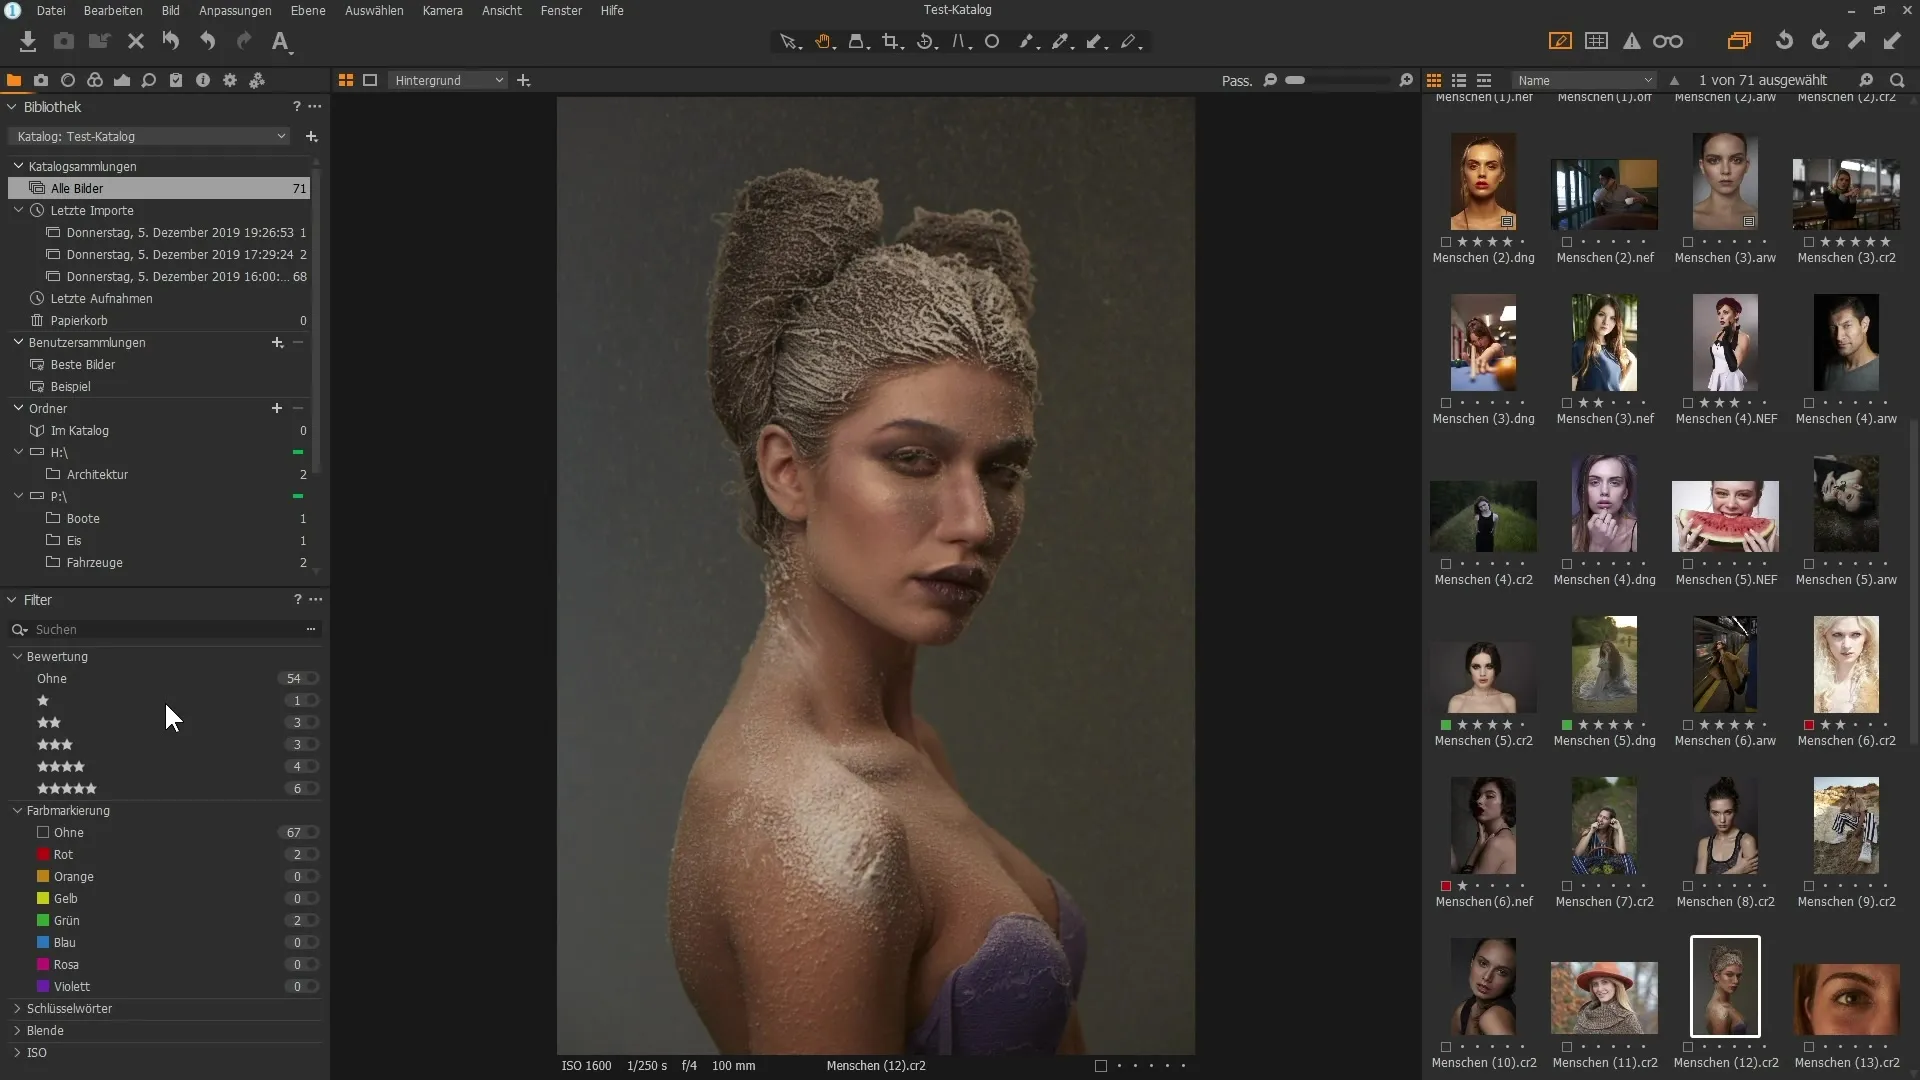Image resolution: width=1920 pixels, height=1080 pixels.
Task: Click color tag box in viewer status bar
Action: tap(1101, 1066)
